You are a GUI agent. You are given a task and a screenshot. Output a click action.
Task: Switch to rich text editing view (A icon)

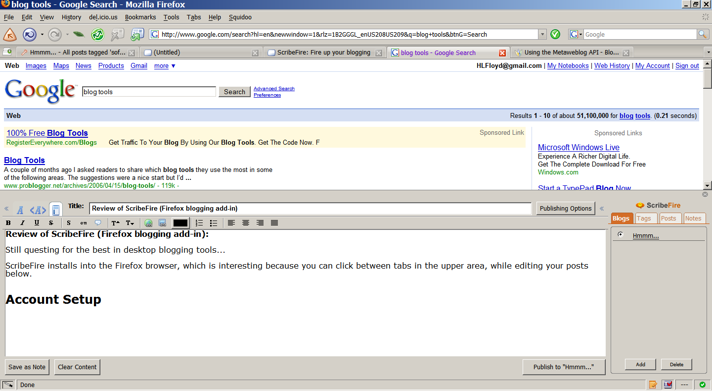pos(20,210)
